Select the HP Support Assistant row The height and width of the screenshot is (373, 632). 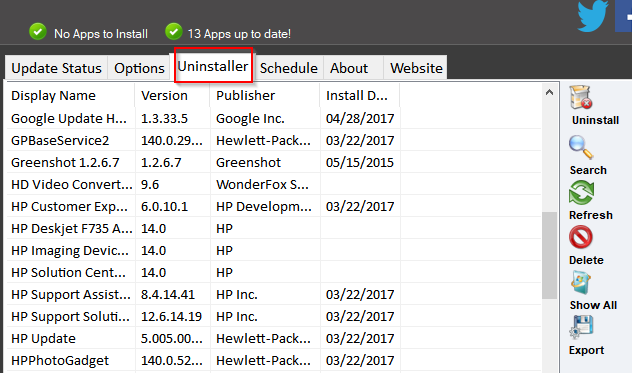tap(274, 294)
